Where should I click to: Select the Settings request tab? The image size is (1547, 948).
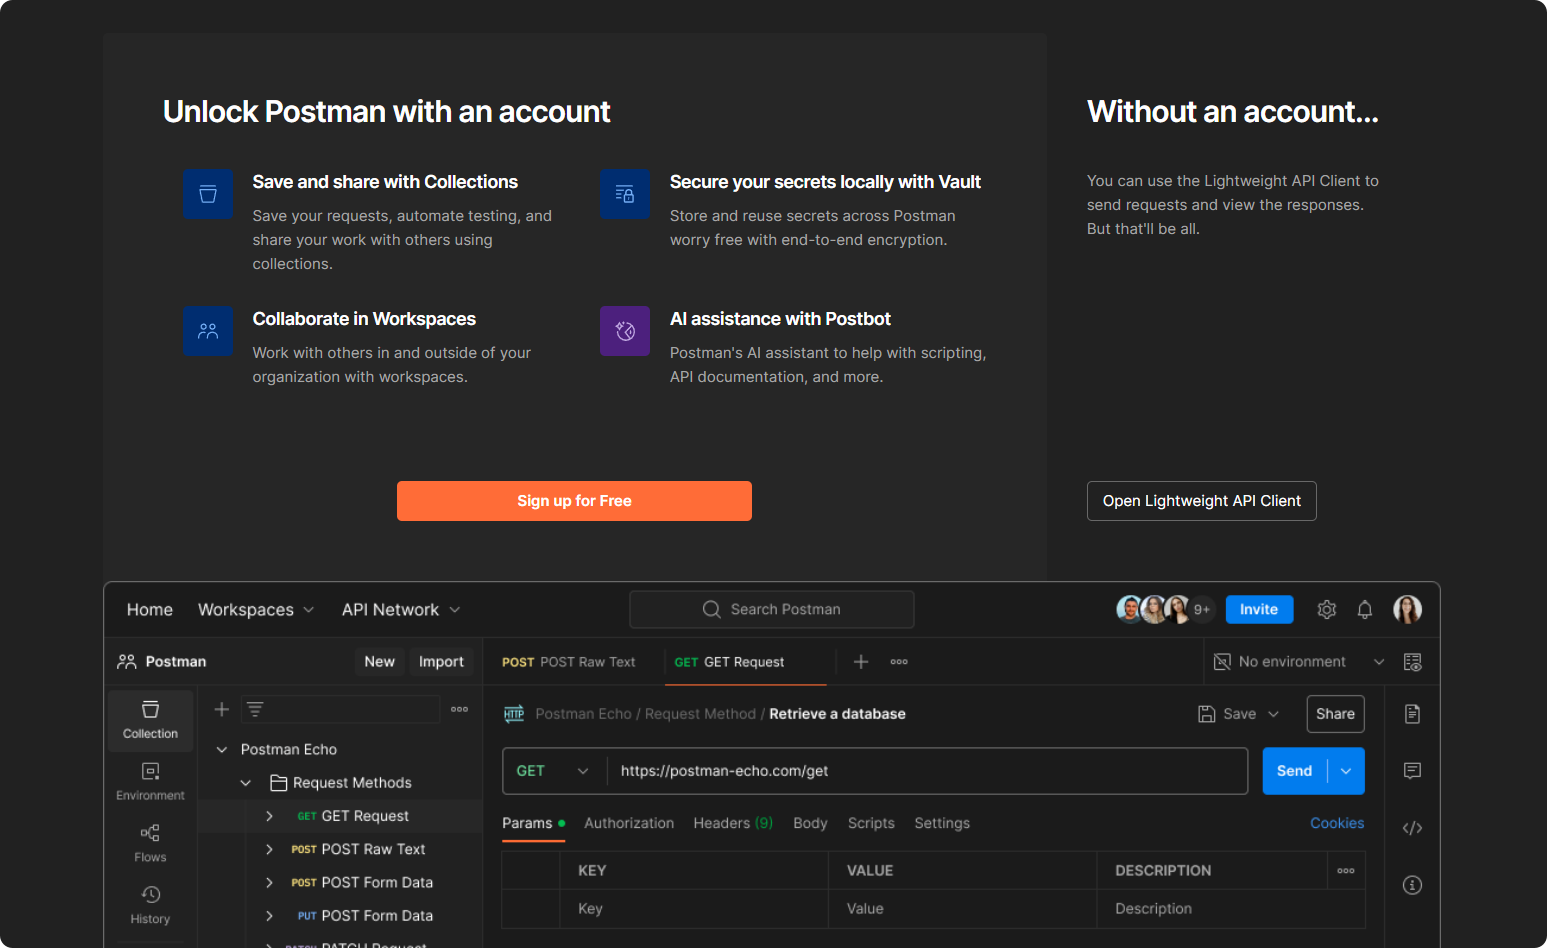tap(942, 823)
